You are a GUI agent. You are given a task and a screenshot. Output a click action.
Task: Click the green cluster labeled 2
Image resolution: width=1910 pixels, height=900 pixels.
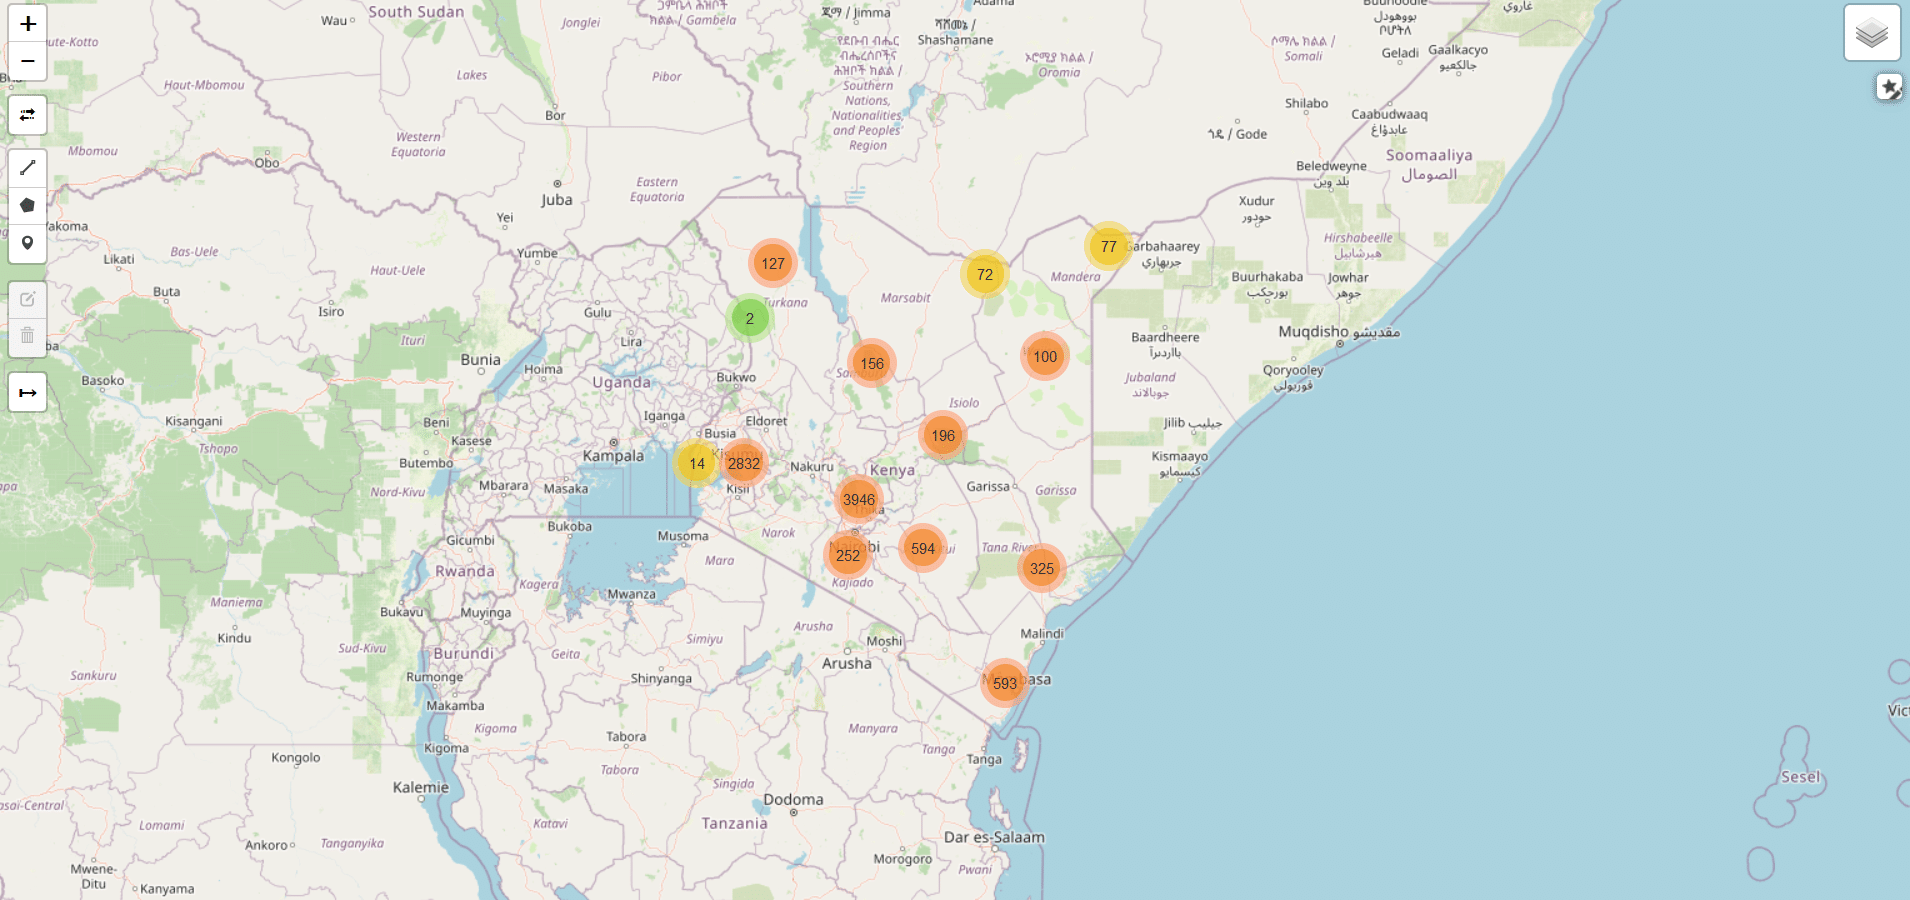pos(748,319)
